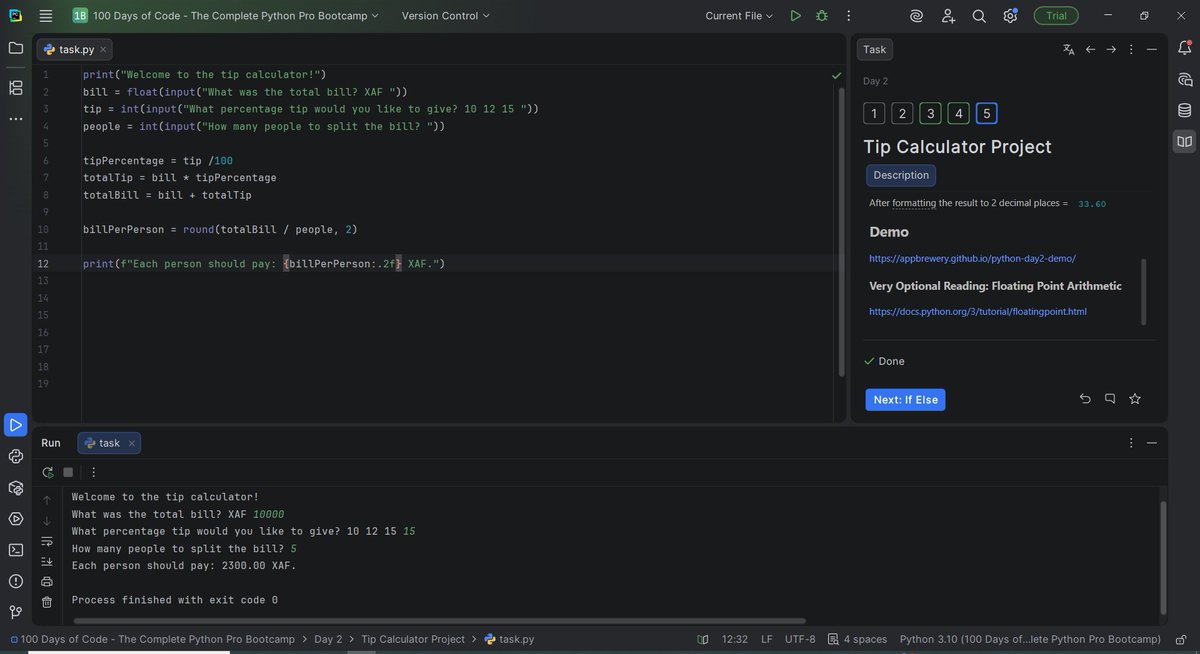Leave a comment on the task
Viewport: 1200px width, 654px height.
point(1110,399)
